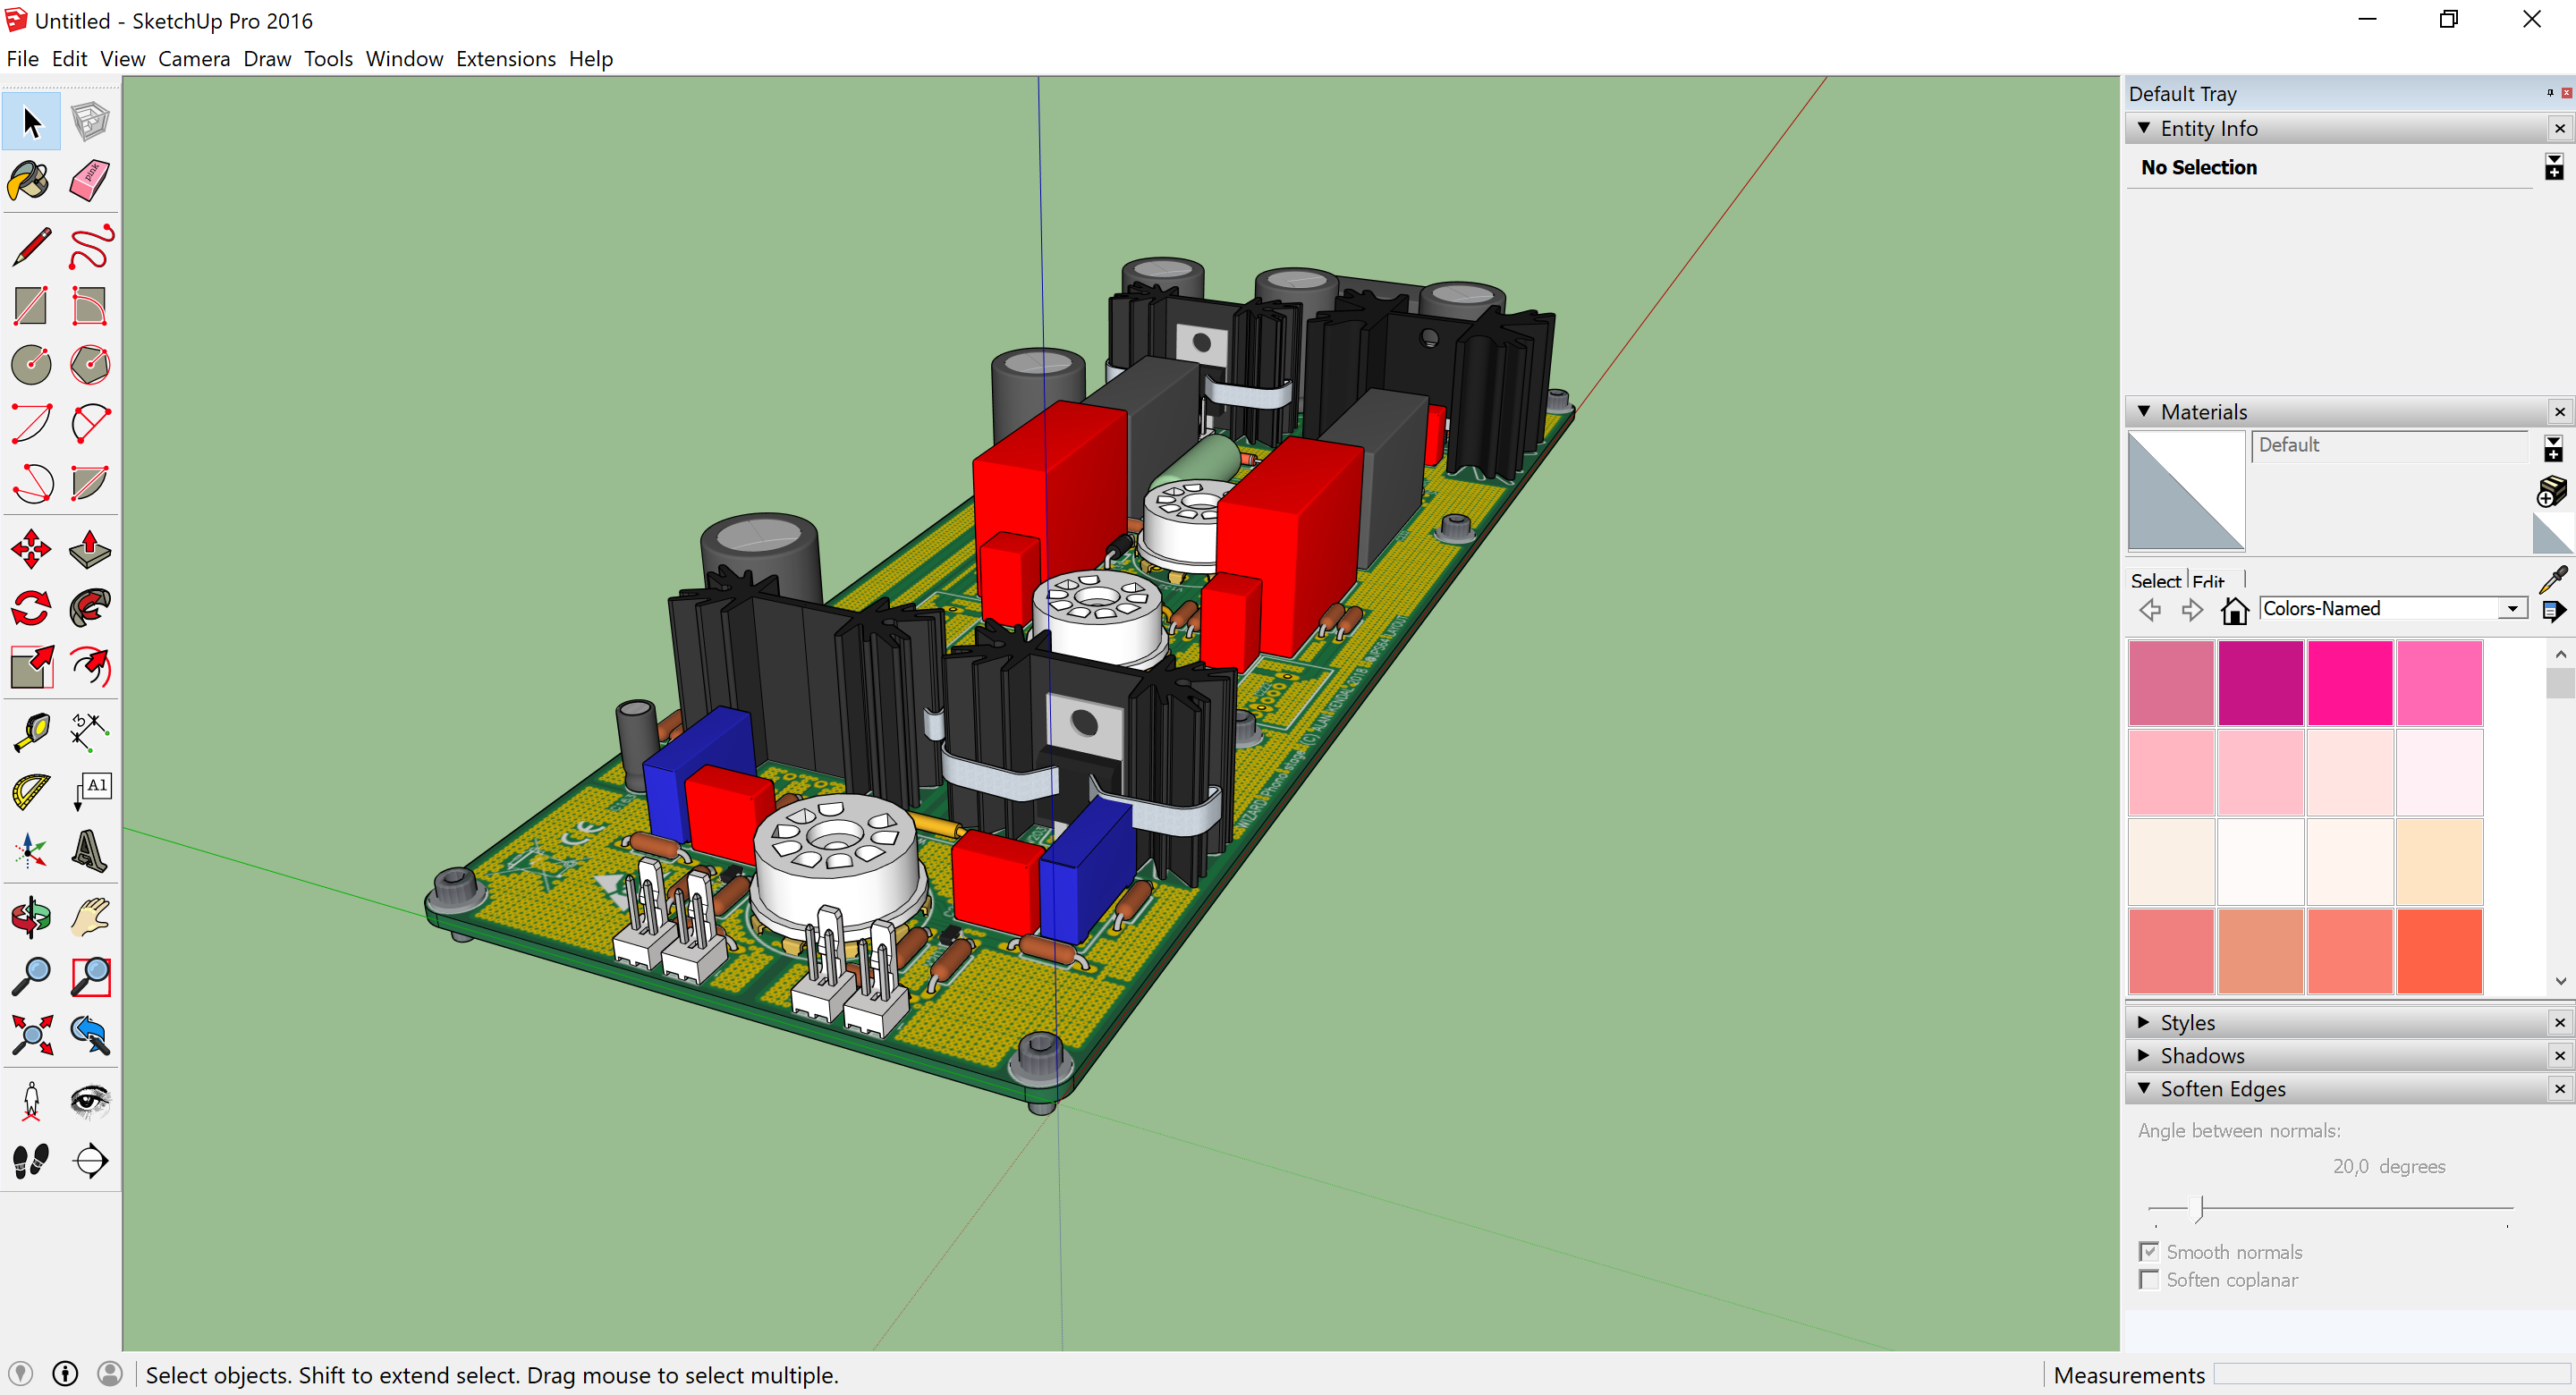Toggle Entity Info show details button
Viewport: 2576px width, 1395px height.
tap(2554, 167)
